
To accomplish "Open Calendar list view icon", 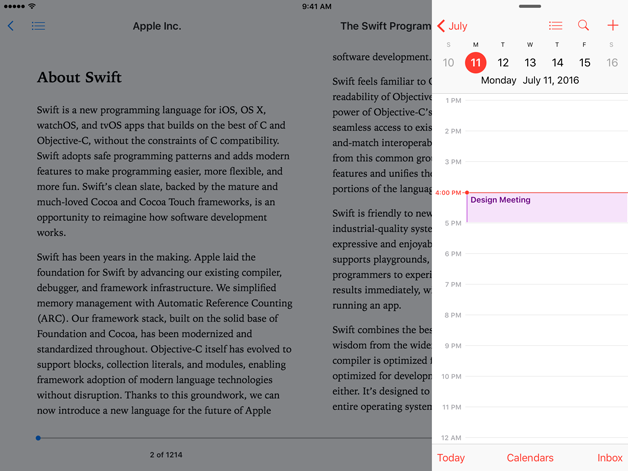I will click(x=555, y=26).
